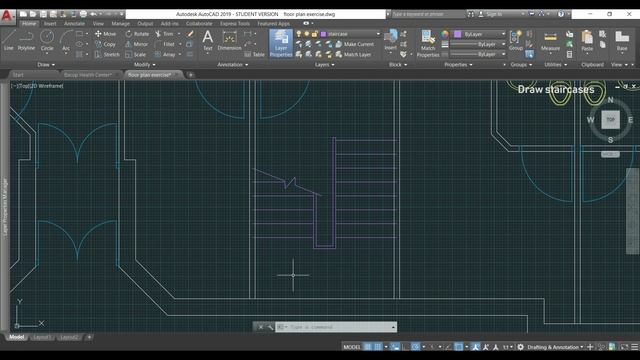640x360 pixels.
Task: Open the Annotate ribbon tab
Action: (x=74, y=24)
